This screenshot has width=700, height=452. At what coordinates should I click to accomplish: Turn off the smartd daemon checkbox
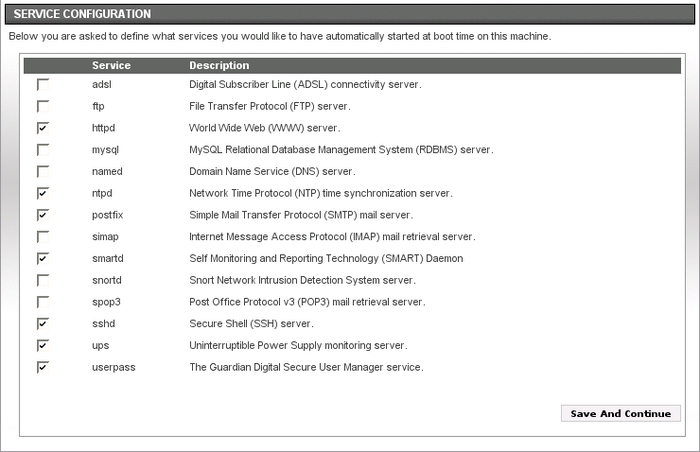pos(43,258)
